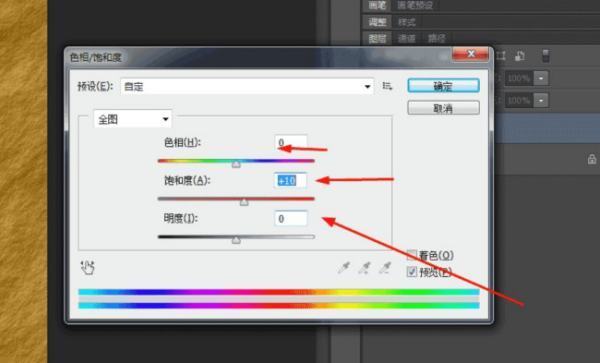600x363 pixels.
Task: Click the smart object filter icon in Layers panel
Action: [520, 56]
